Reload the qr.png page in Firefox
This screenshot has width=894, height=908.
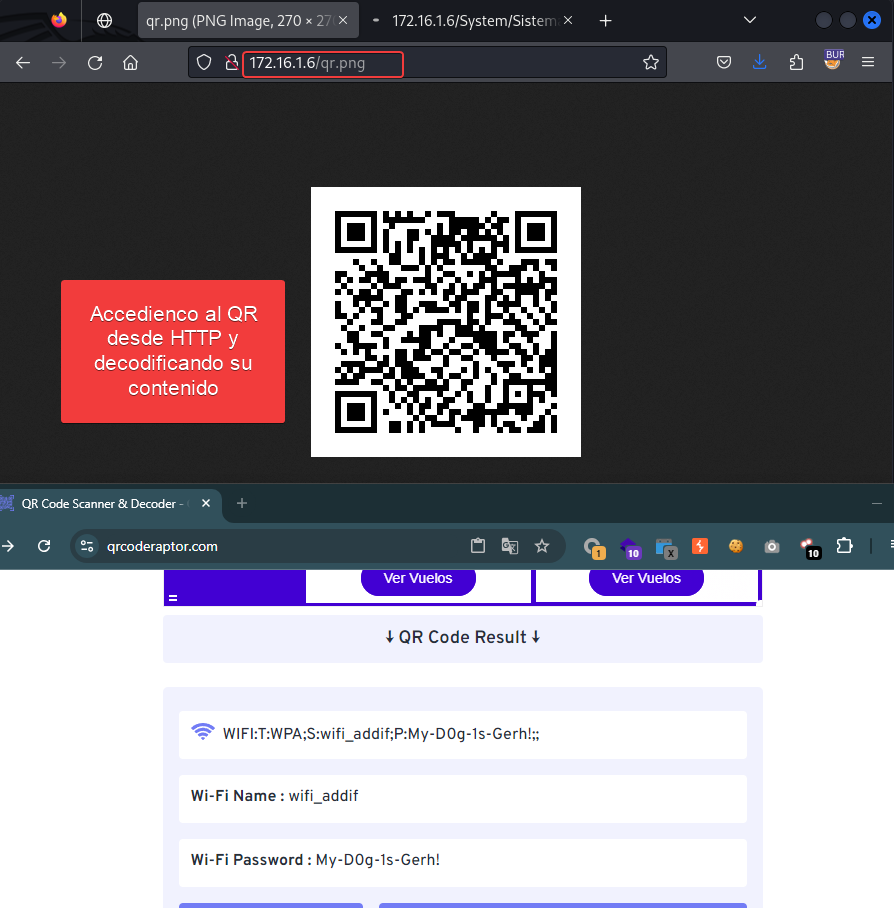[95, 63]
